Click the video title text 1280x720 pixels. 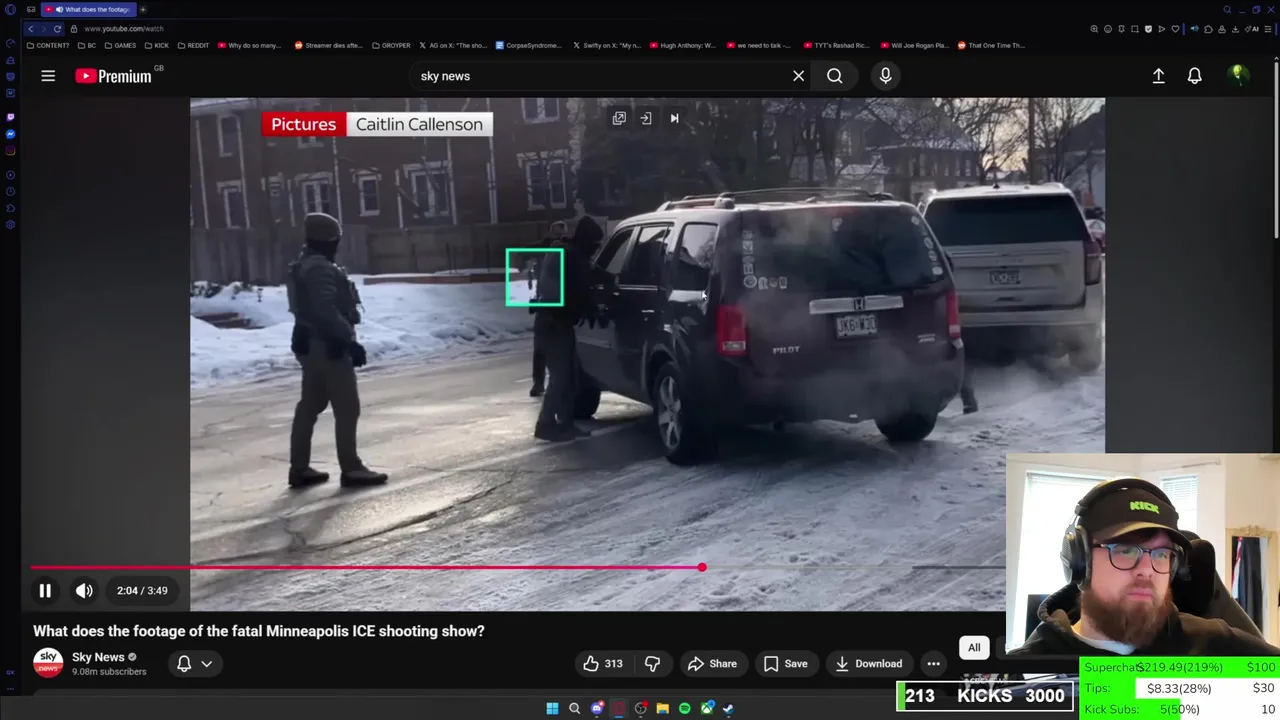click(x=258, y=631)
